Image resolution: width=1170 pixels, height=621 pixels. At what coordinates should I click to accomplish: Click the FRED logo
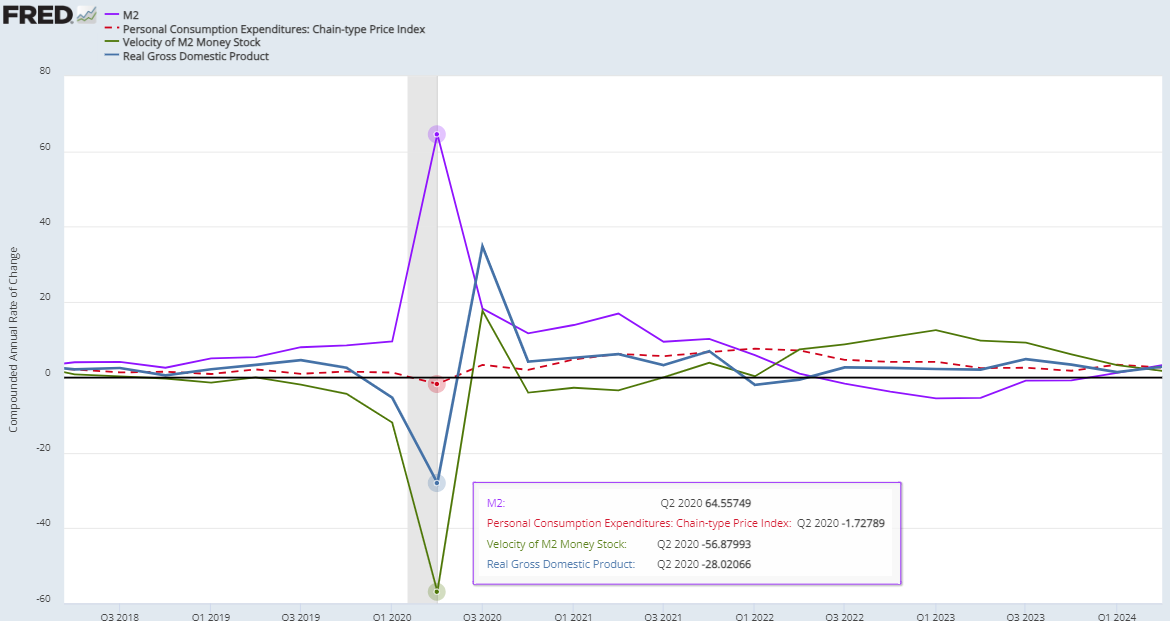coord(37,14)
